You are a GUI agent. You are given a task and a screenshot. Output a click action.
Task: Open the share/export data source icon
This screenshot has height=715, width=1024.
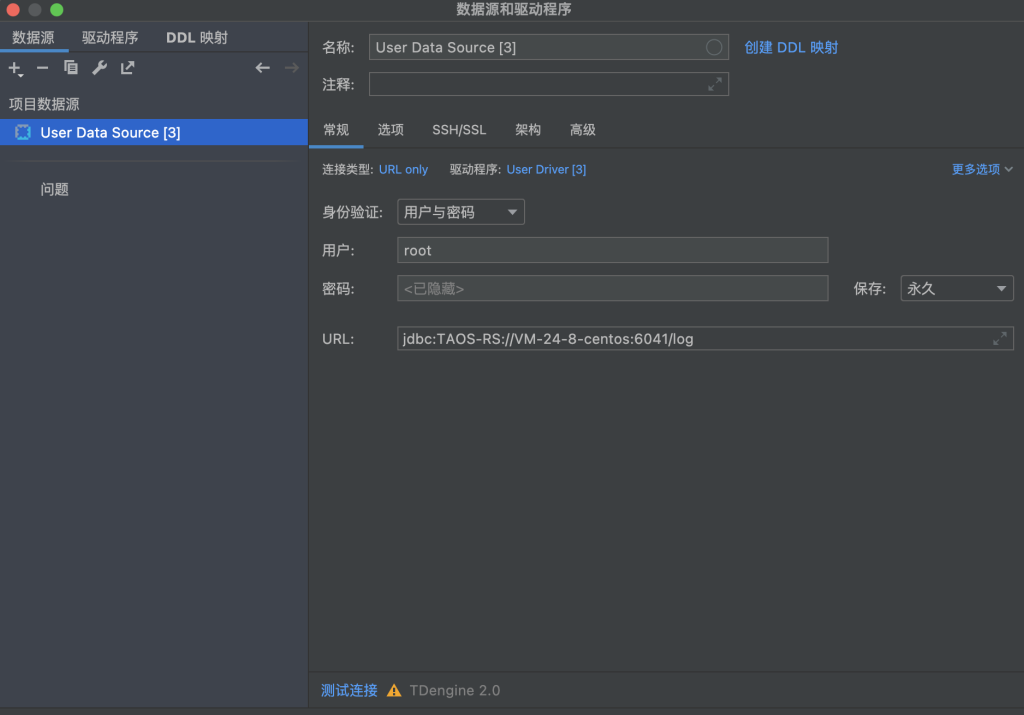[x=126, y=68]
